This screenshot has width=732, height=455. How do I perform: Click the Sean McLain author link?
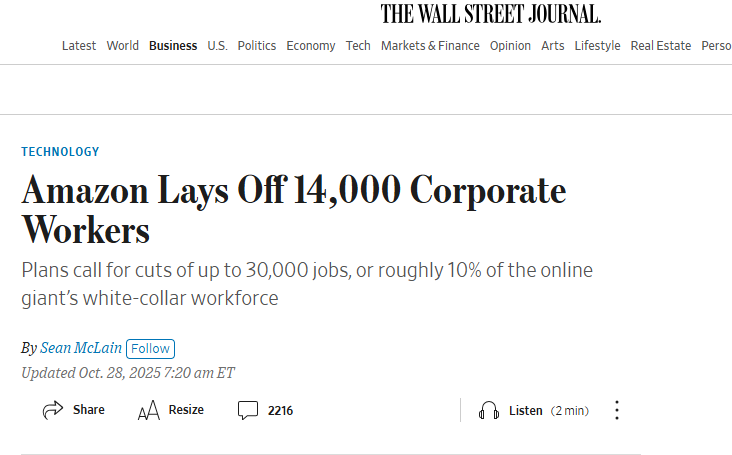(x=81, y=349)
